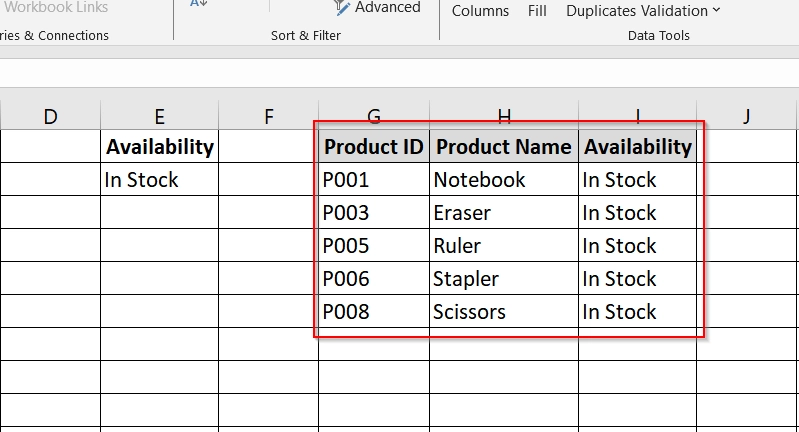Screen dimensions: 799x432
Task: Click Workbook Links in Queries & Connections
Action: point(55,7)
